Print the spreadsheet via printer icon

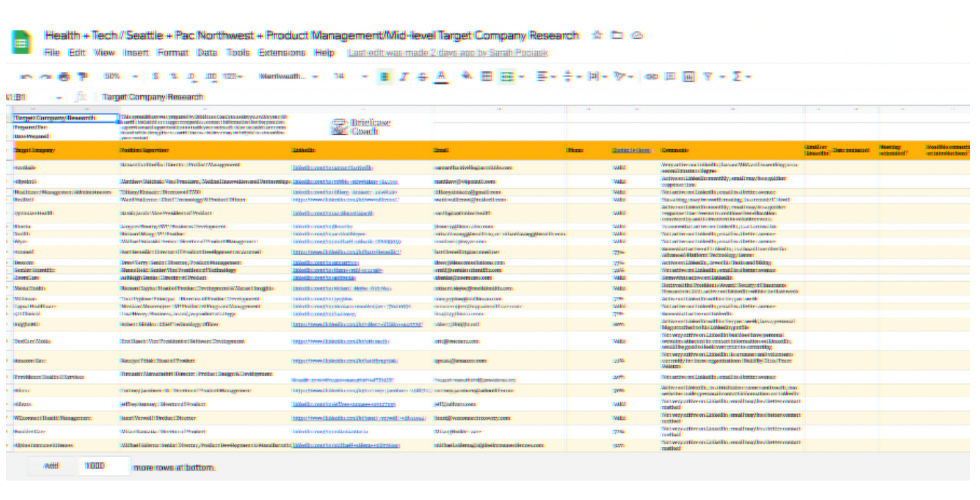64,77
